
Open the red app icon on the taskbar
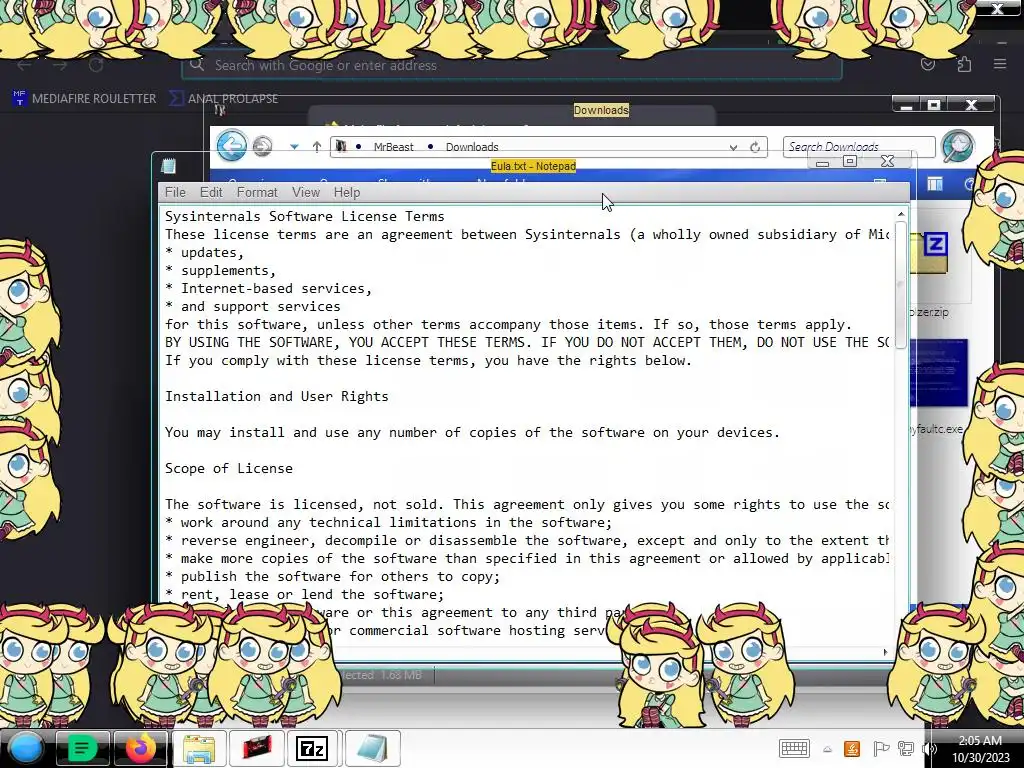click(257, 748)
